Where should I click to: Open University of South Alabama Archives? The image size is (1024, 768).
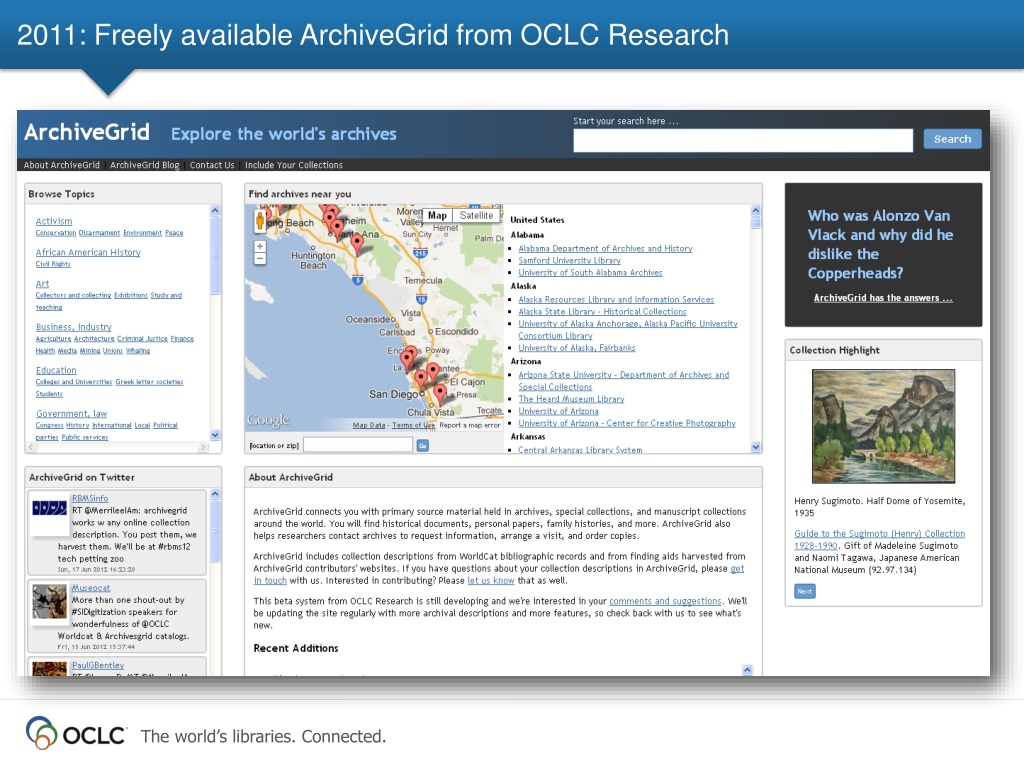pos(590,273)
